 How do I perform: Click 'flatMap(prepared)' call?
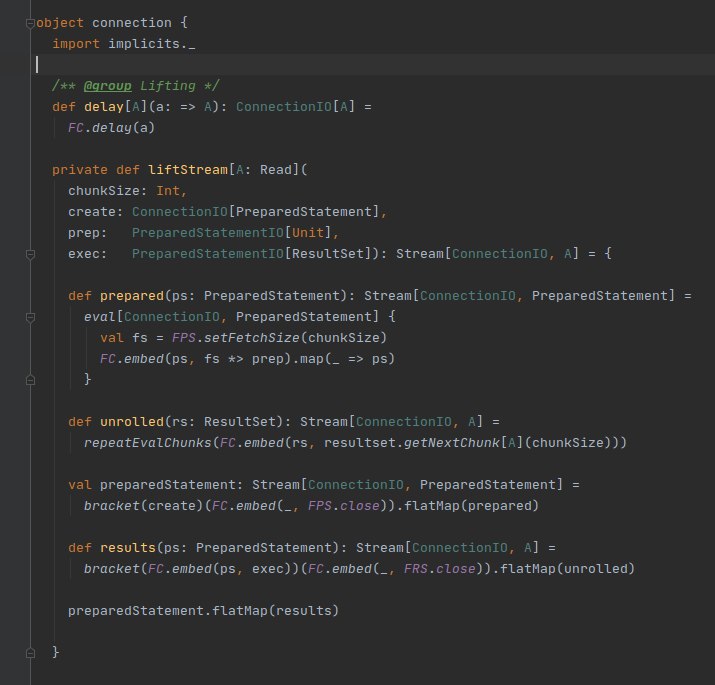(x=472, y=505)
